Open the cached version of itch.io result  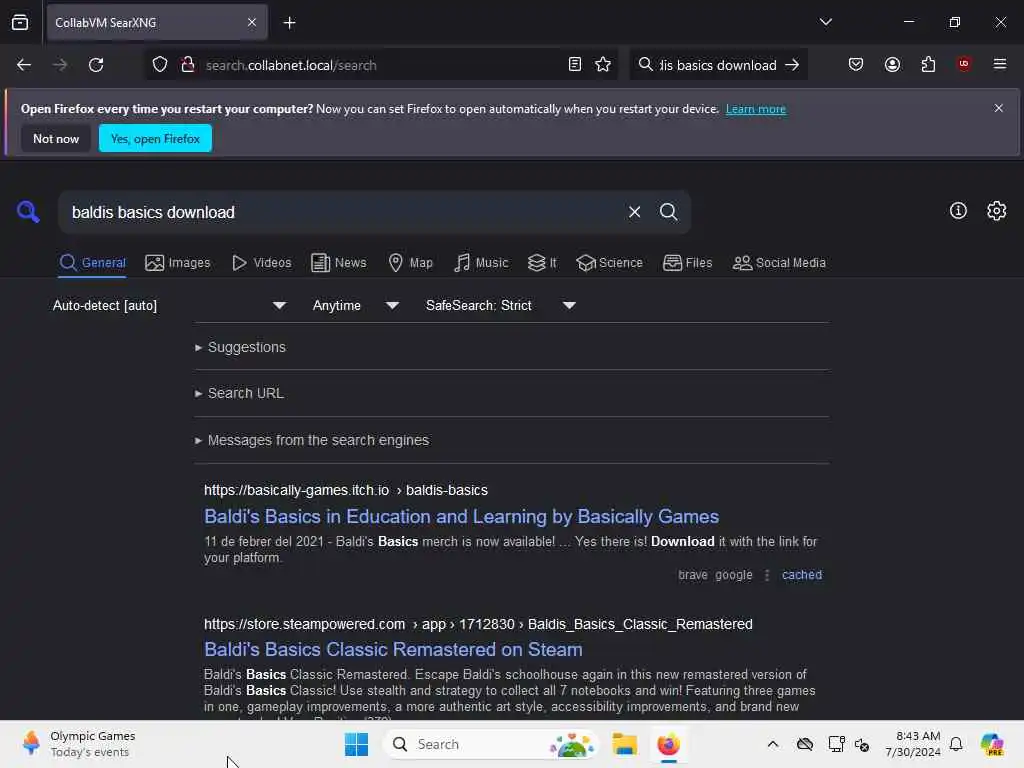point(802,575)
